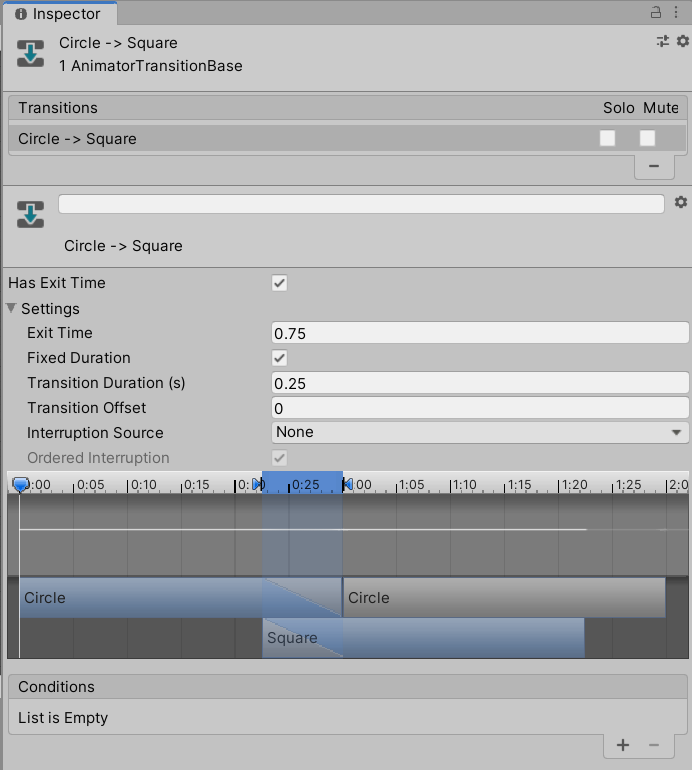
Task: Click the lower transition arrow icon
Action: [x=31, y=214]
